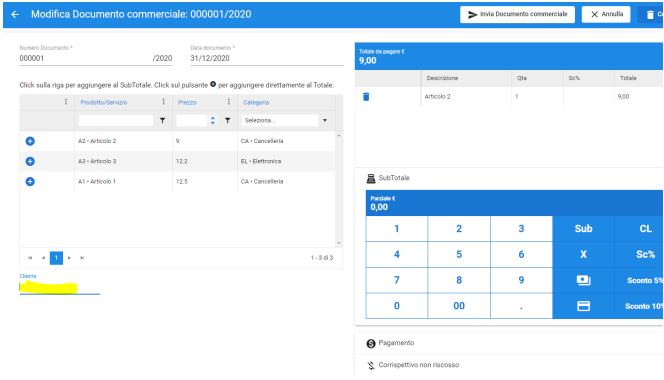The height and width of the screenshot is (380, 664).
Task: Apply Sconto 5% discount
Action: coord(639,280)
